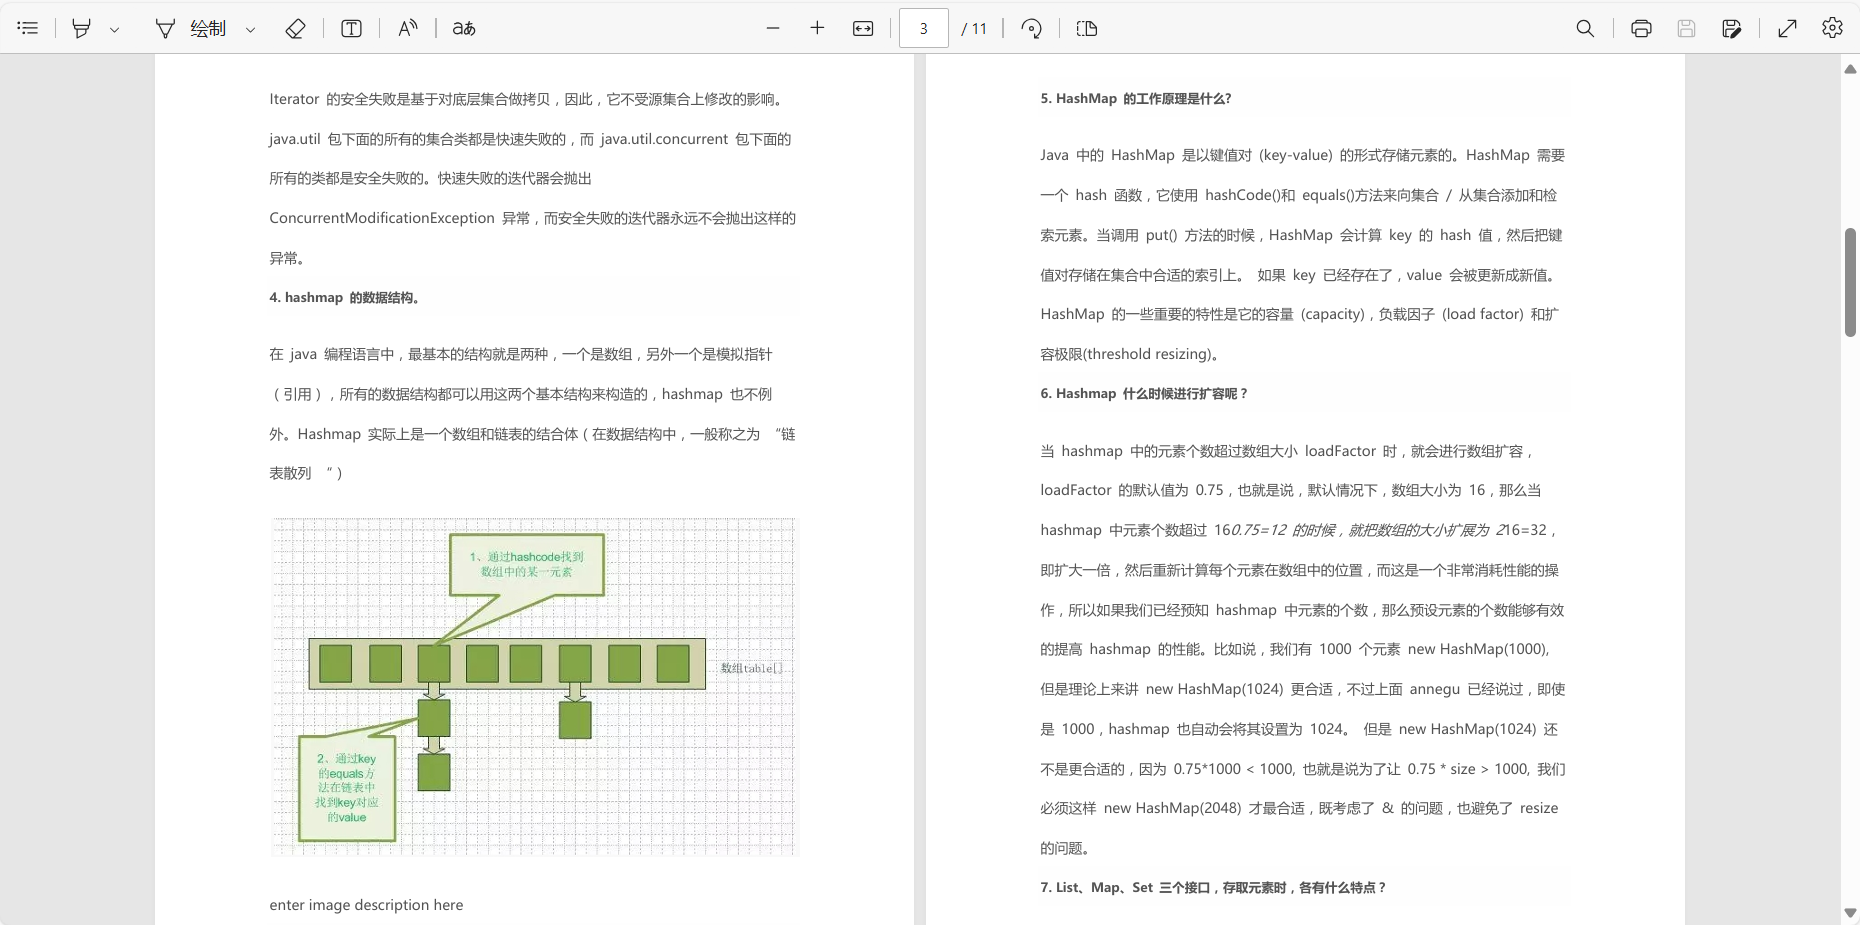This screenshot has width=1860, height=925.
Task: Open the table of contents sidebar
Action: pyautogui.click(x=28, y=28)
